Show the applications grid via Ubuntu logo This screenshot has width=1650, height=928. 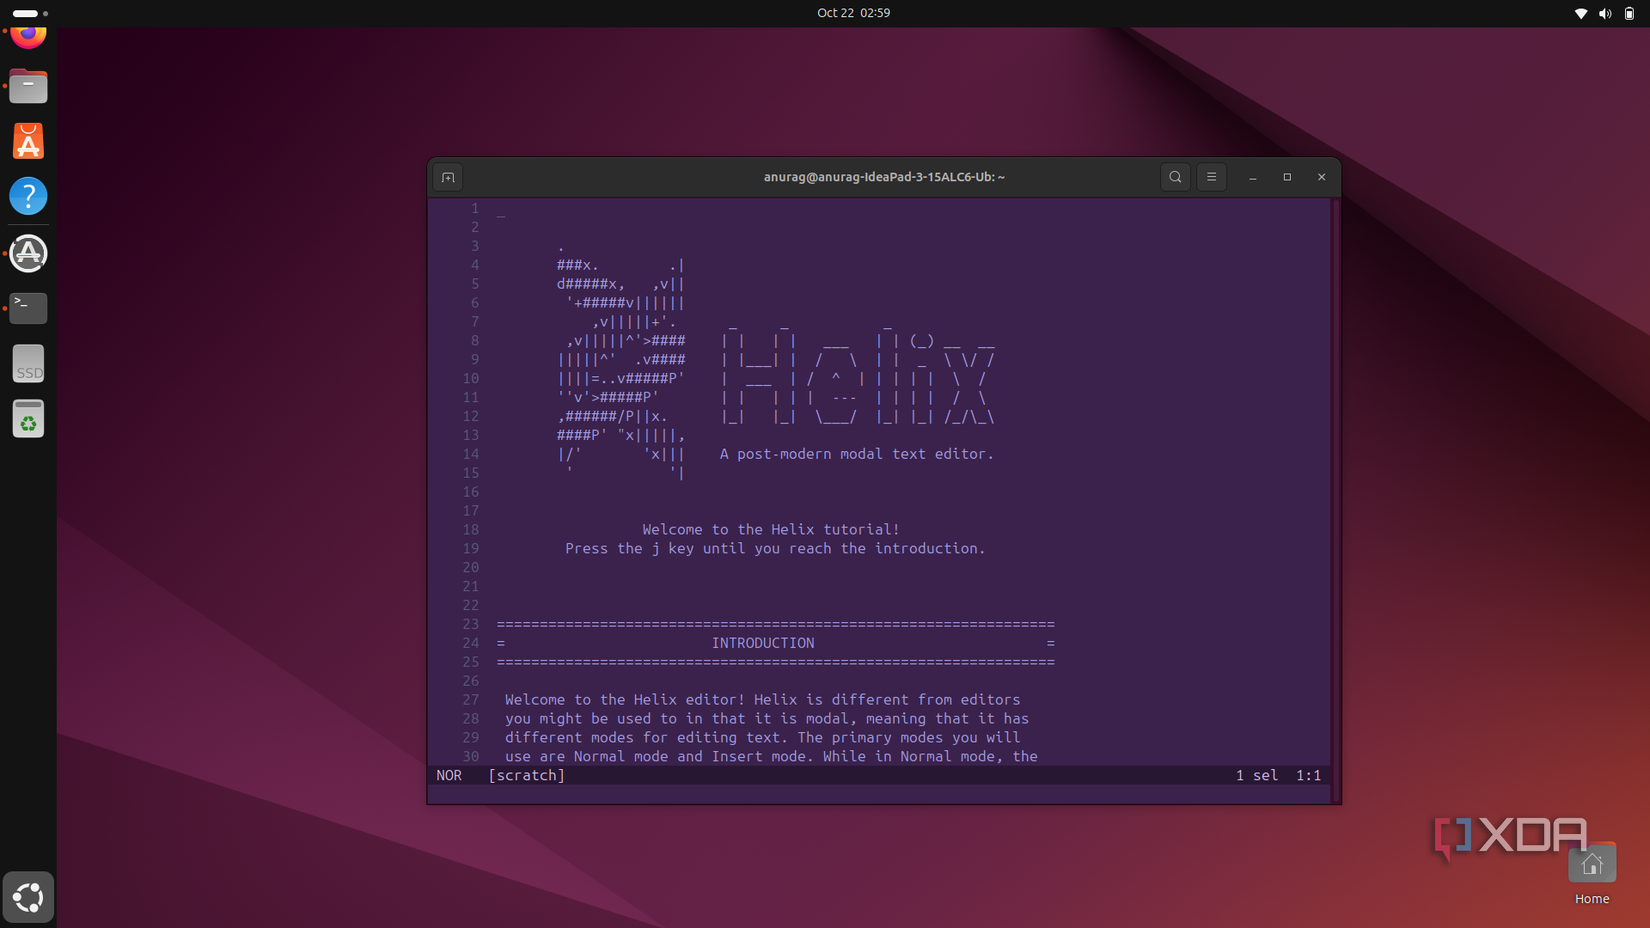point(28,898)
